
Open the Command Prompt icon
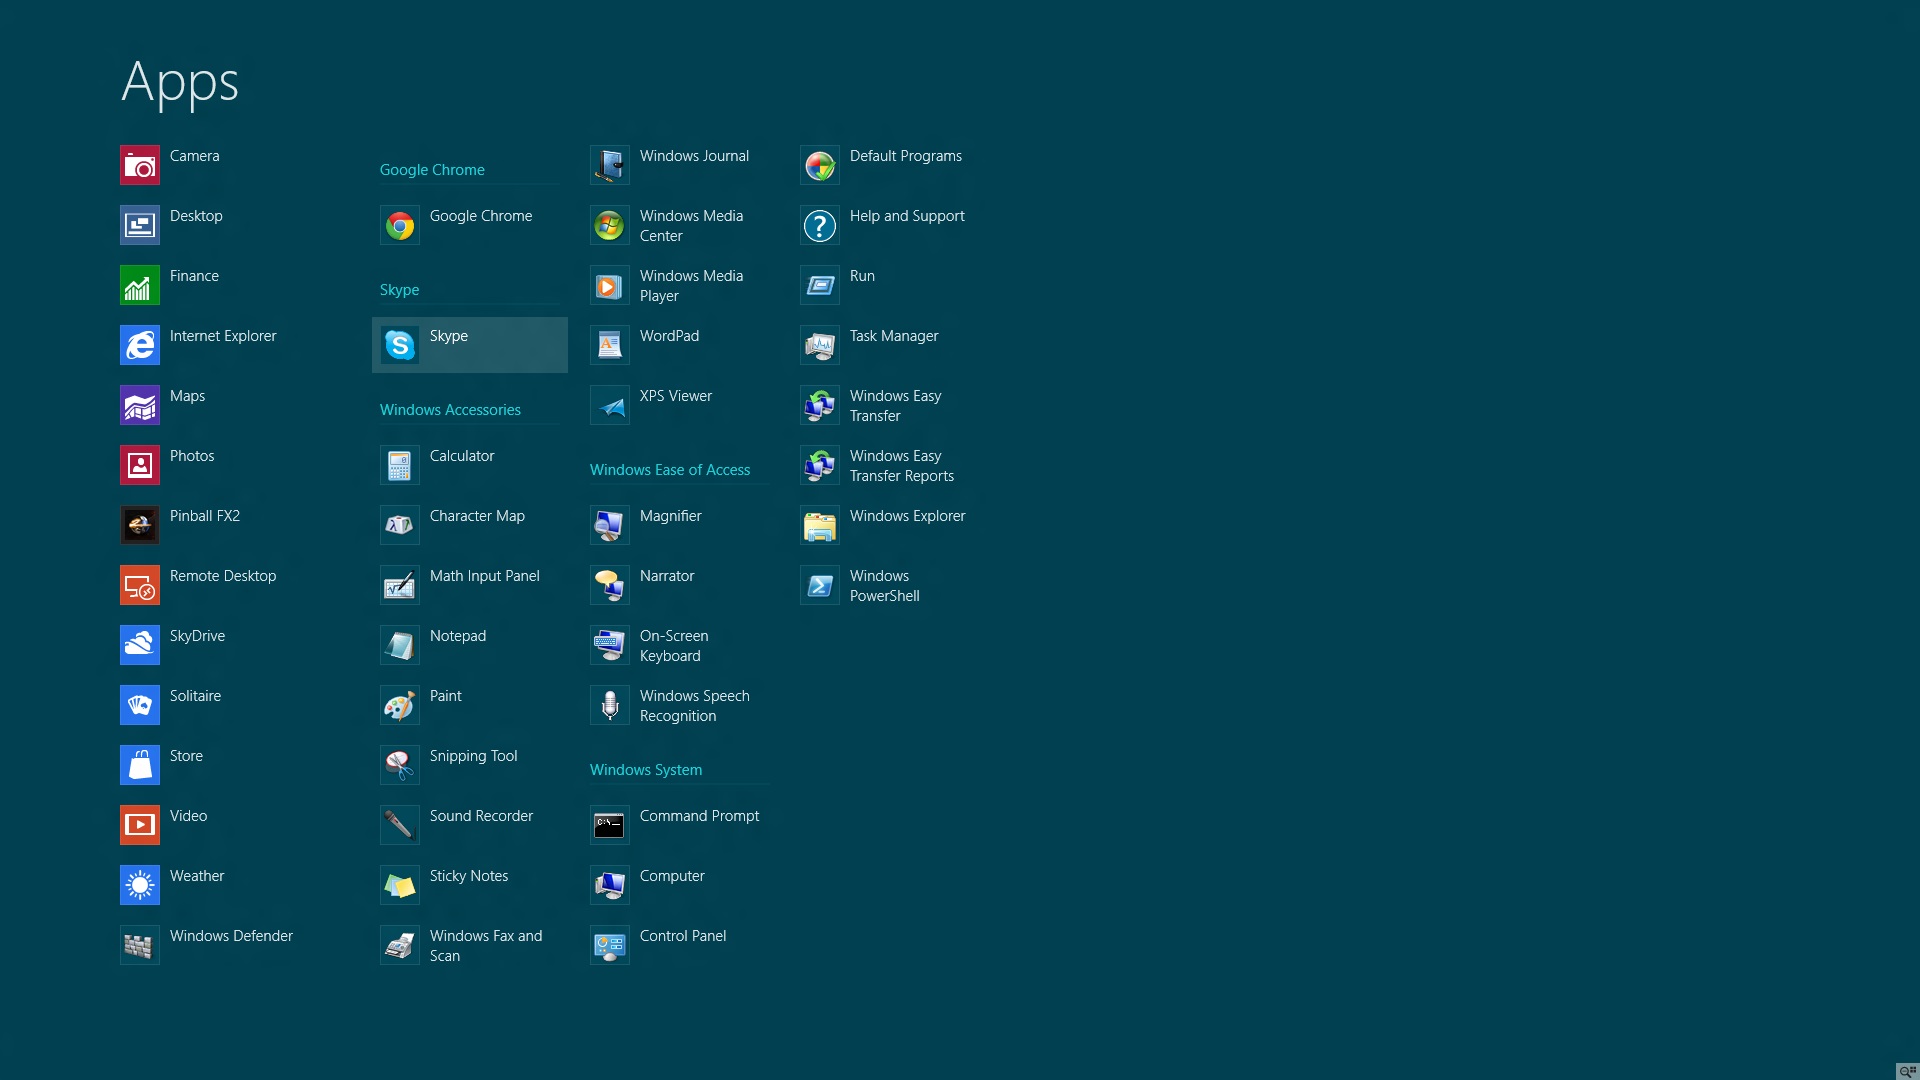point(610,825)
